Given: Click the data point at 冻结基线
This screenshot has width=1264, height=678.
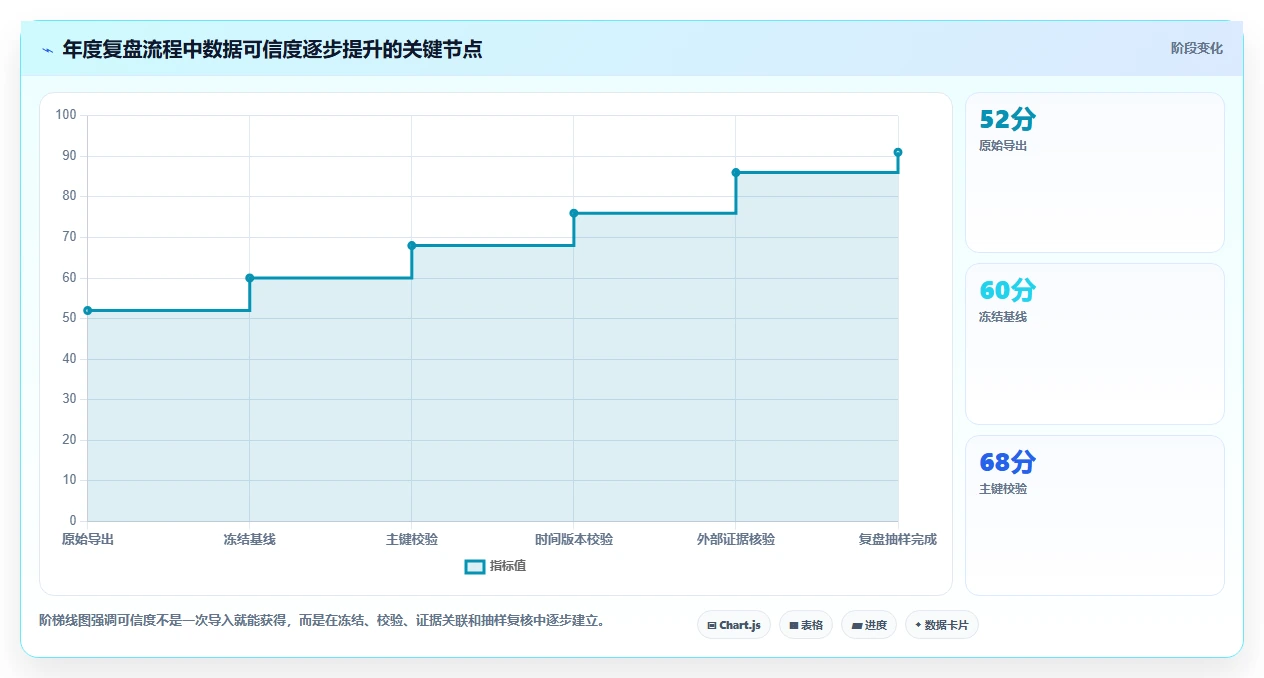Looking at the screenshot, I should click(250, 278).
